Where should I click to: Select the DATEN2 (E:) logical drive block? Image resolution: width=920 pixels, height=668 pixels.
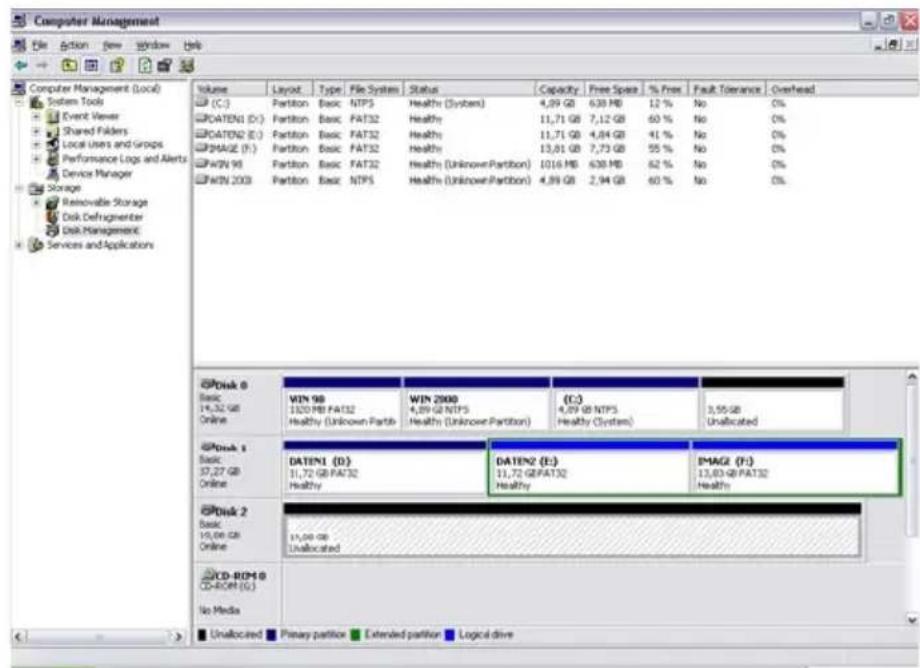coord(588,467)
